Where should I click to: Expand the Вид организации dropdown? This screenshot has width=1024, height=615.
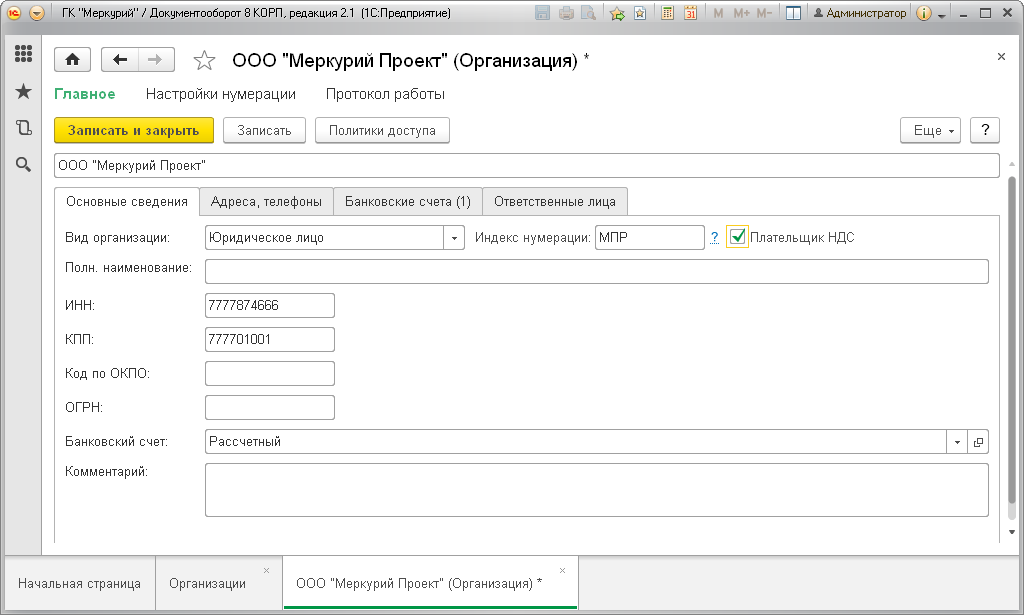point(454,238)
